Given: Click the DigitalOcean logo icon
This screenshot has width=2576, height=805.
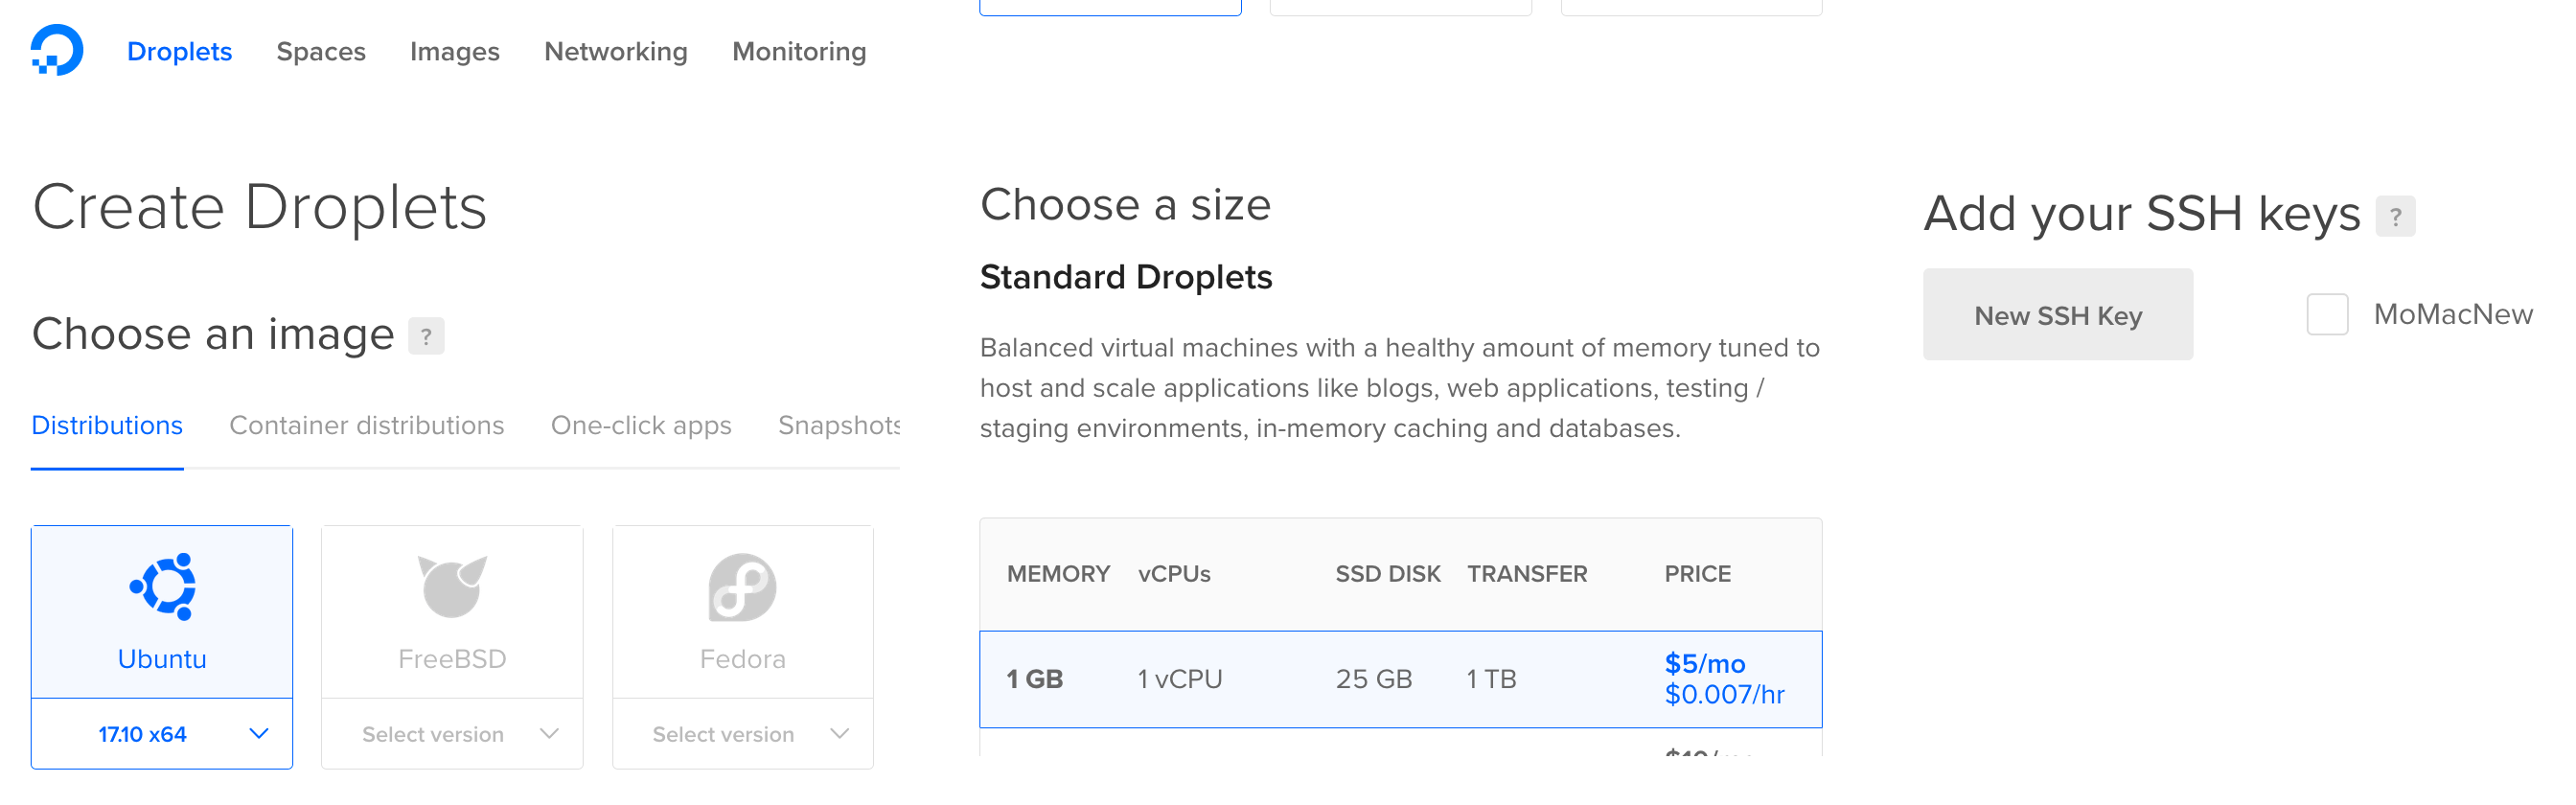Looking at the screenshot, I should point(57,50).
